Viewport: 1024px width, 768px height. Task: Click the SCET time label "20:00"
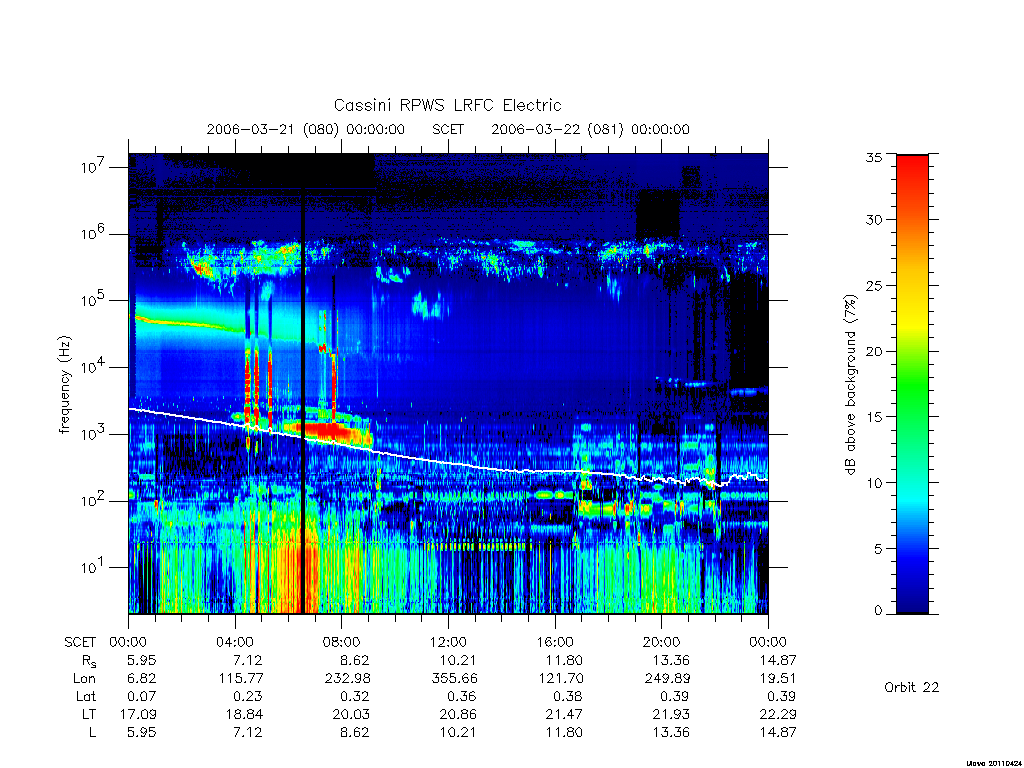(662, 642)
